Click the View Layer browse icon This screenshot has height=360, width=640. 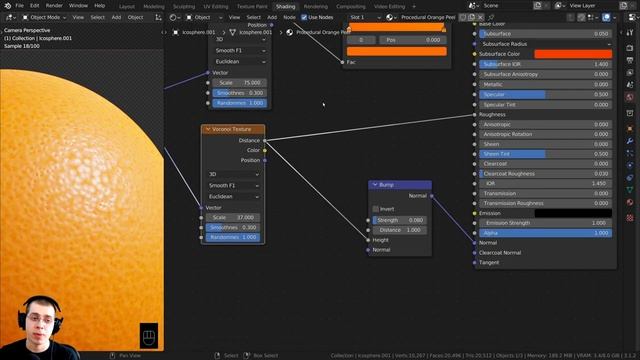(x=560, y=6)
